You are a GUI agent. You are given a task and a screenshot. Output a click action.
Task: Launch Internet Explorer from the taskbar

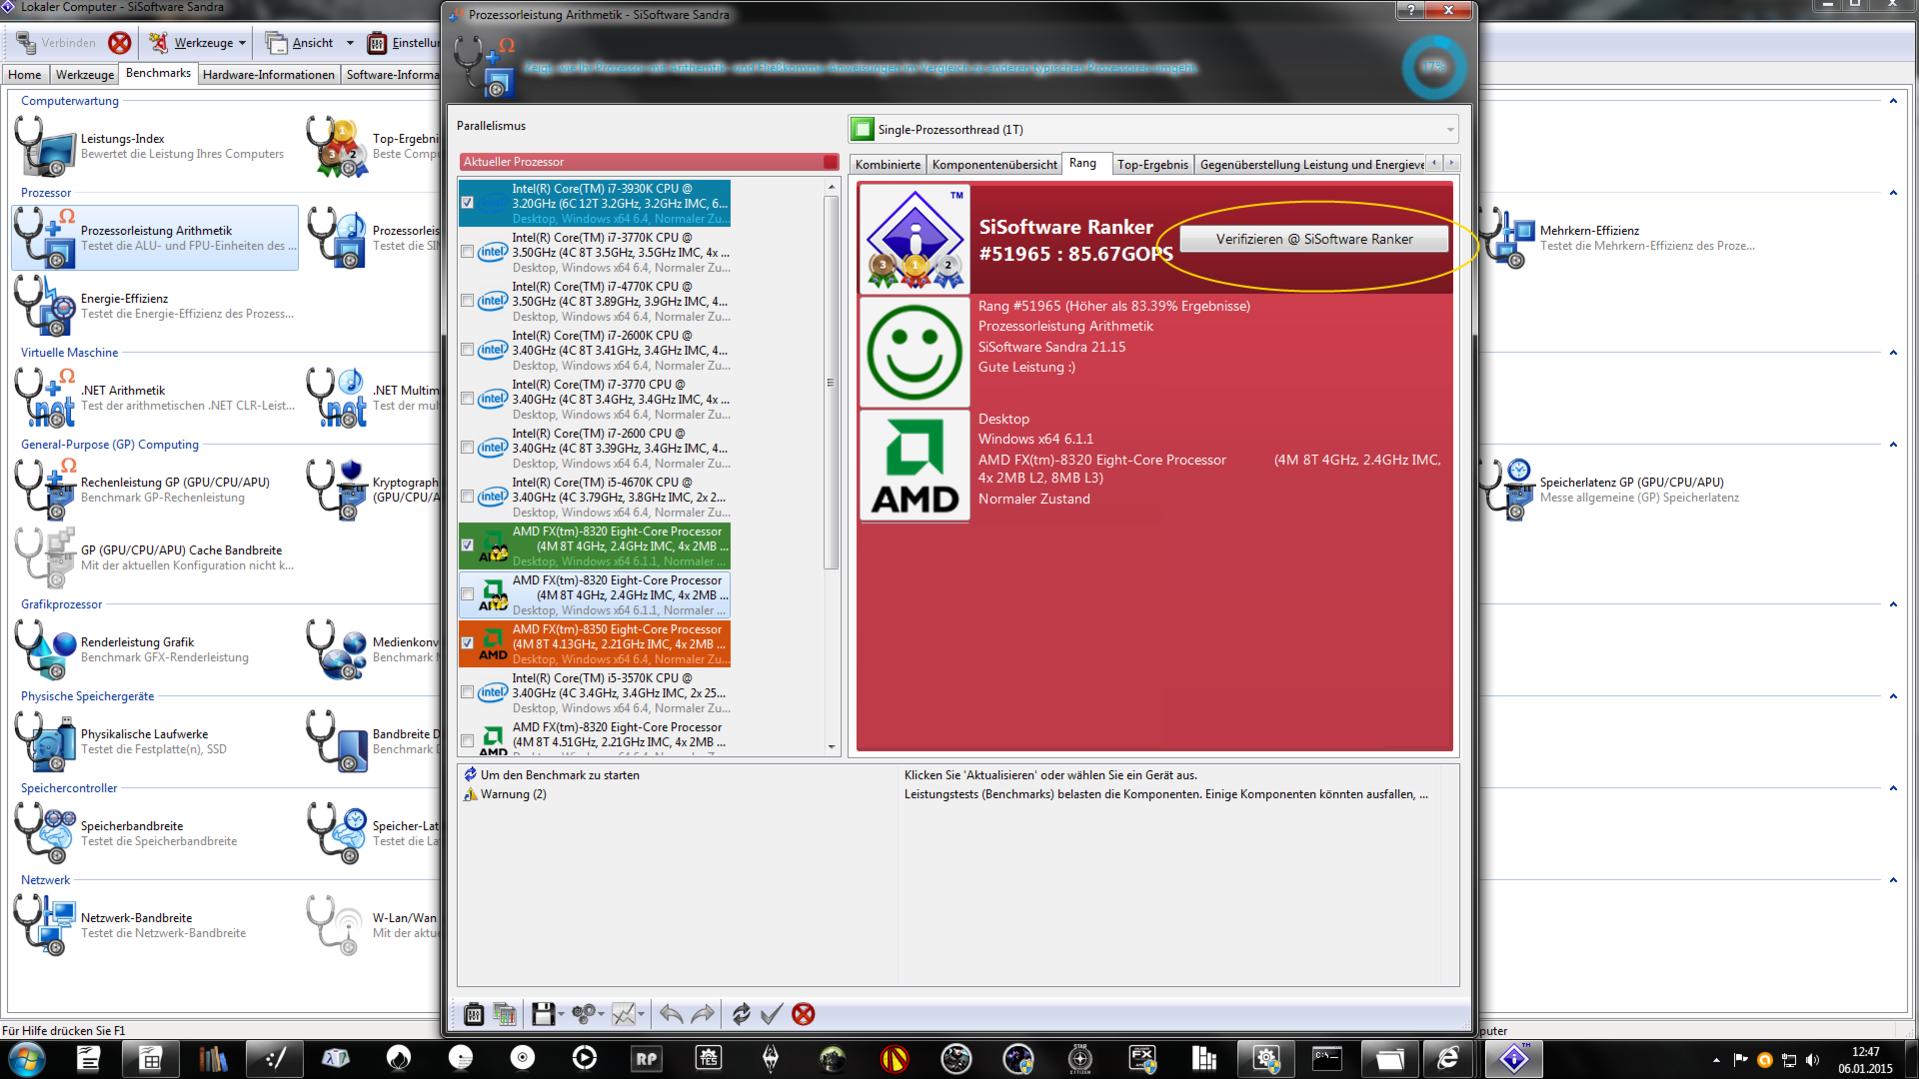click(x=1448, y=1058)
